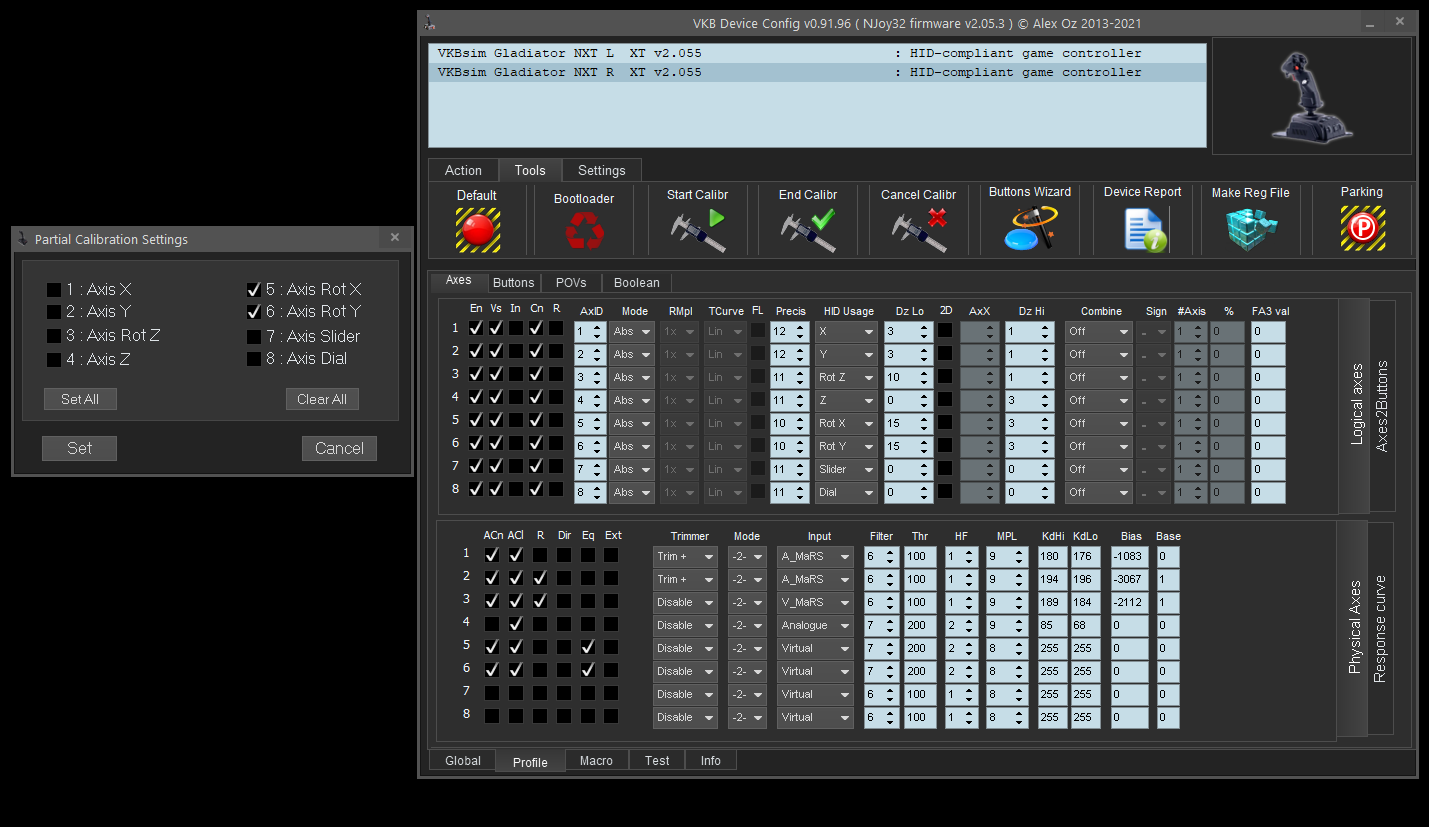Open the Macro bottom tab
This screenshot has width=1429, height=827.
[596, 761]
